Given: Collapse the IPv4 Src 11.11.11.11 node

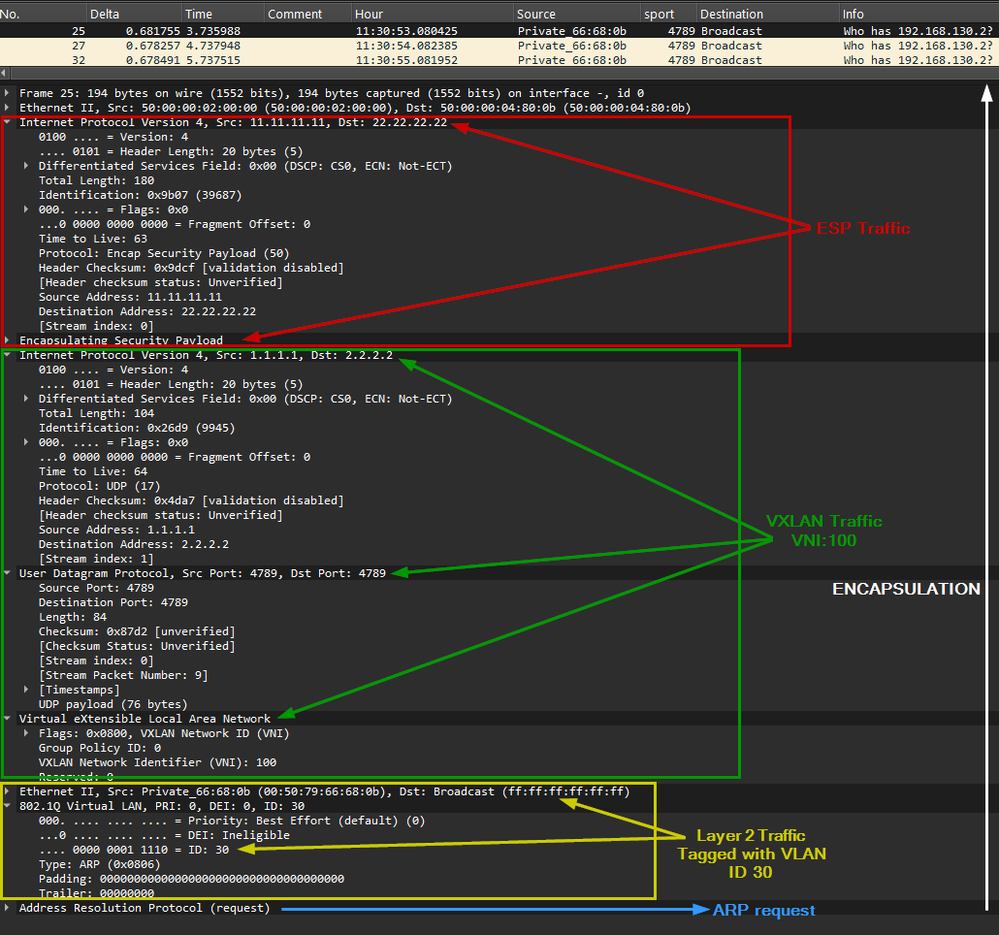Looking at the screenshot, I should [x=7, y=122].
